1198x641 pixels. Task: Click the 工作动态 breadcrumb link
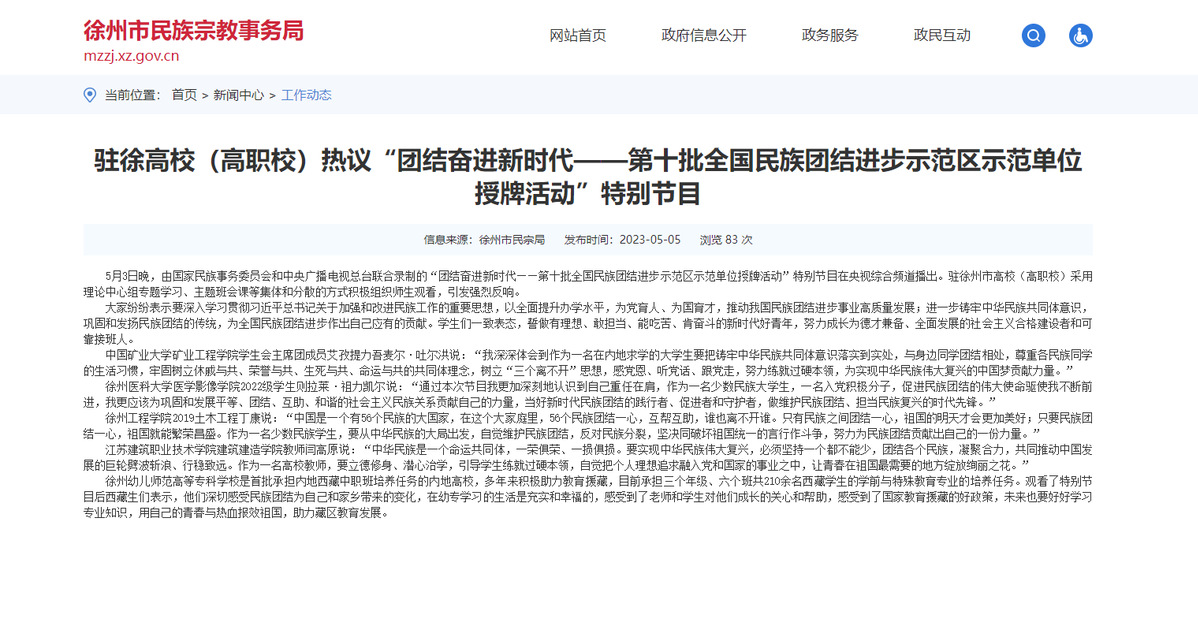click(306, 95)
